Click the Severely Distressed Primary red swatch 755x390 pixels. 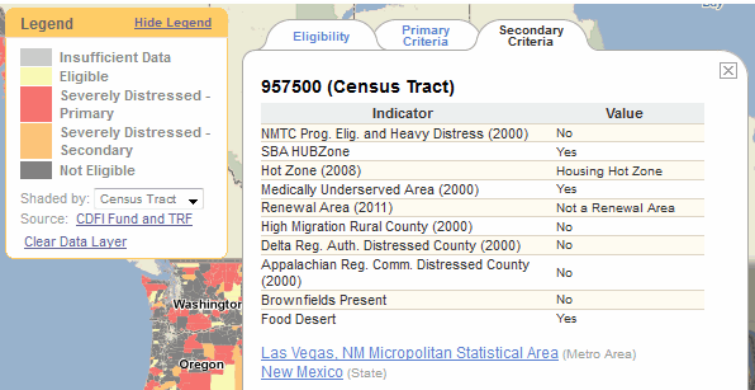coord(36,104)
